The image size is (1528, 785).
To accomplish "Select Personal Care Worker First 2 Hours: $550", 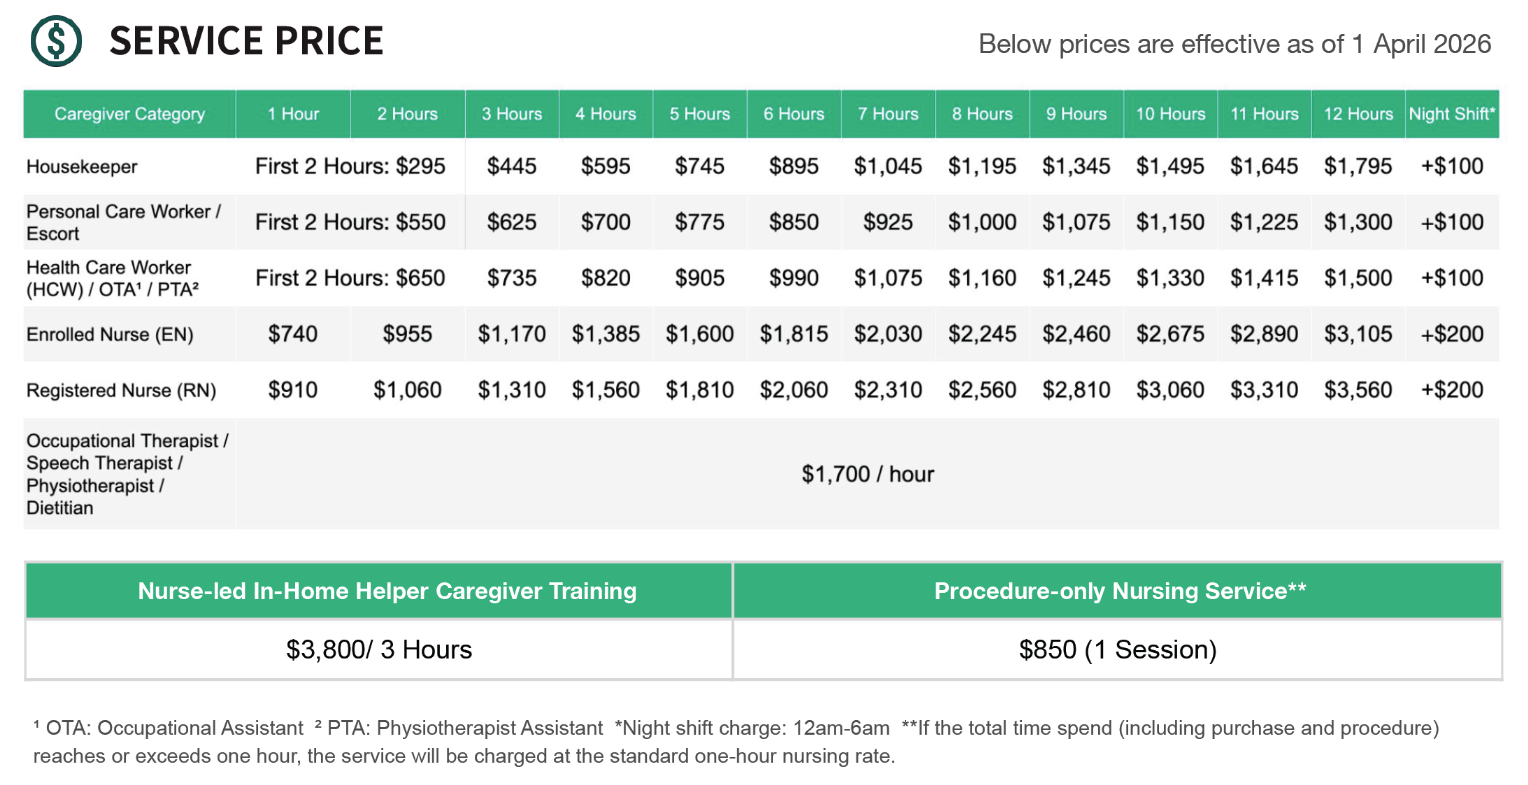I will (350, 222).
